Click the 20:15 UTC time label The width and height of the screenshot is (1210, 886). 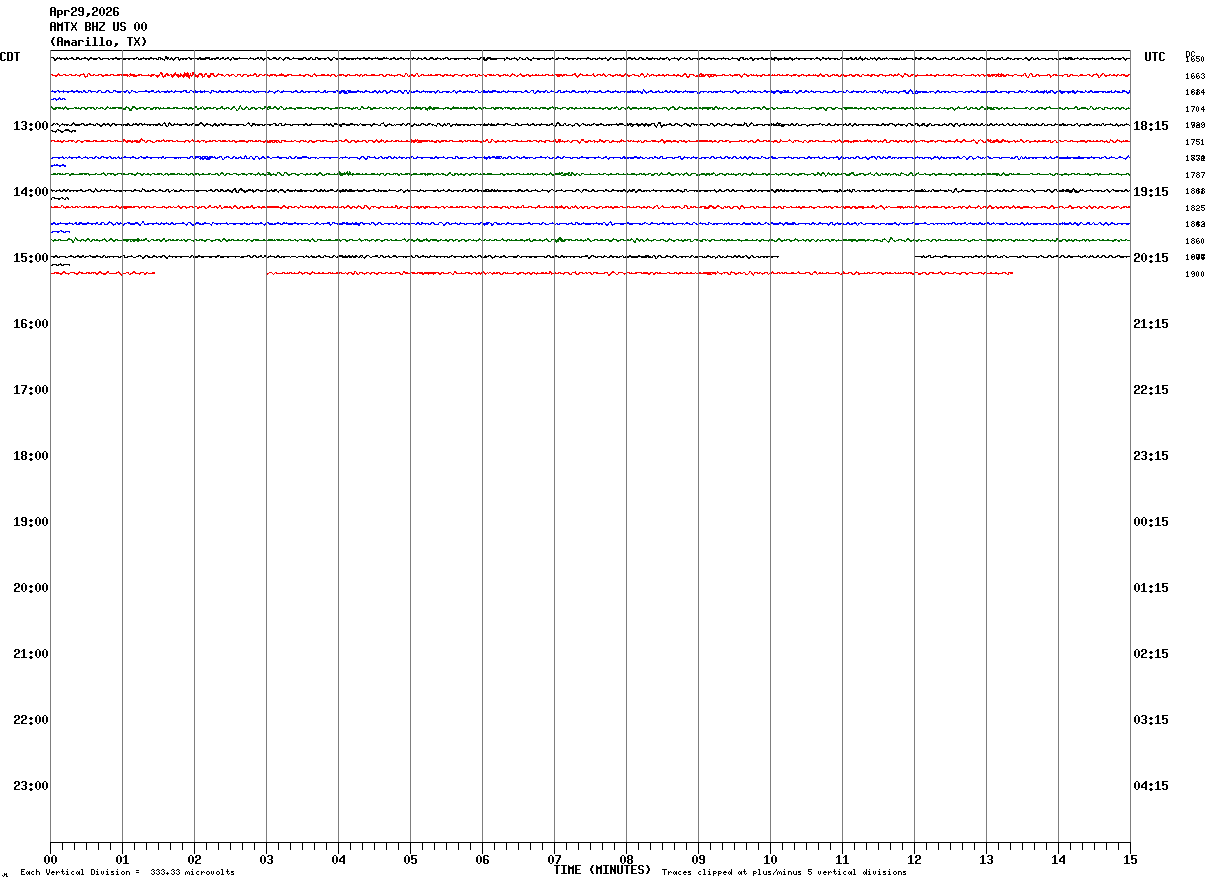[1151, 258]
